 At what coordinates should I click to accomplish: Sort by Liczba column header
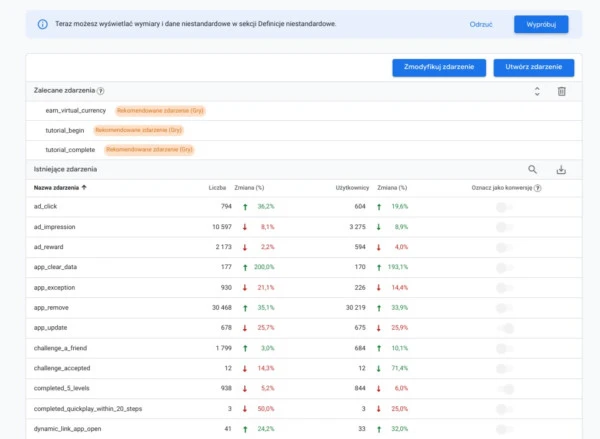coord(217,188)
